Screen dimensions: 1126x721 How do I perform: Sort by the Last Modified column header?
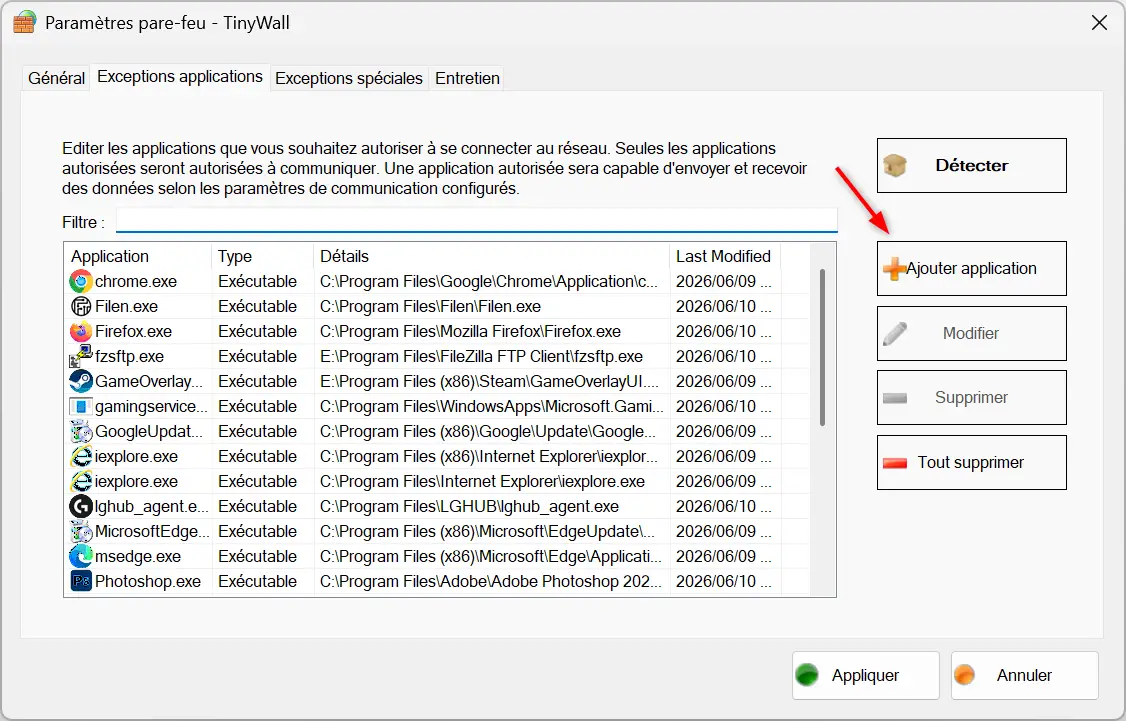[725, 256]
